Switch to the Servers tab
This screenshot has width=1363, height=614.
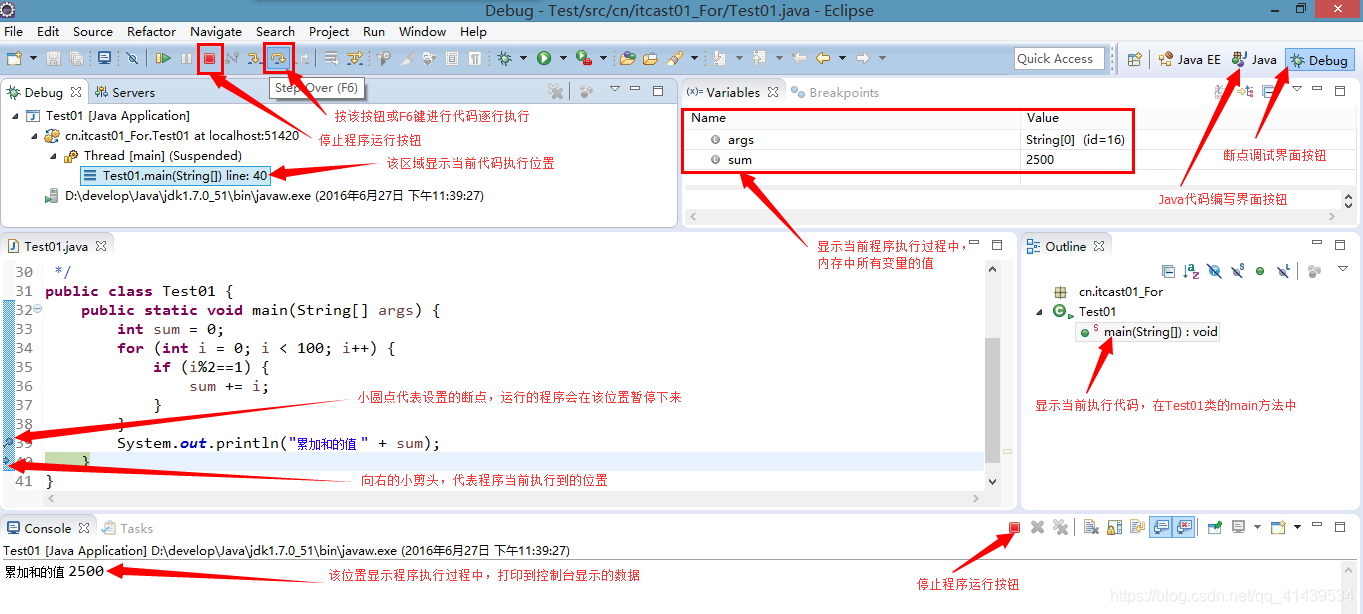[x=125, y=92]
